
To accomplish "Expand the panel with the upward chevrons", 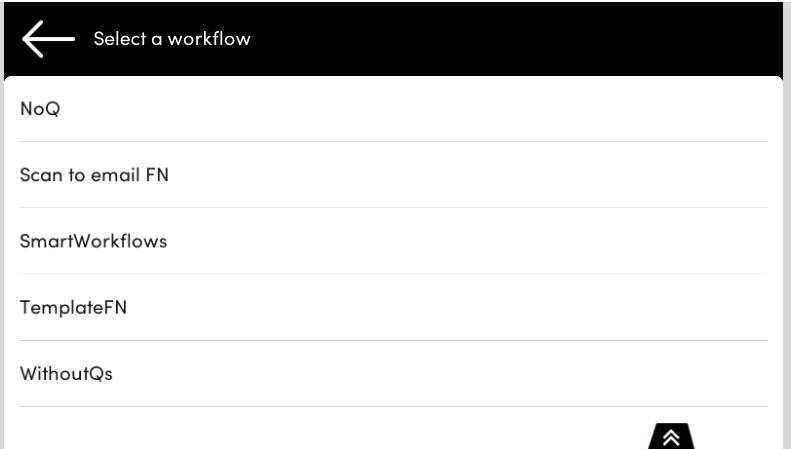I will pos(672,436).
